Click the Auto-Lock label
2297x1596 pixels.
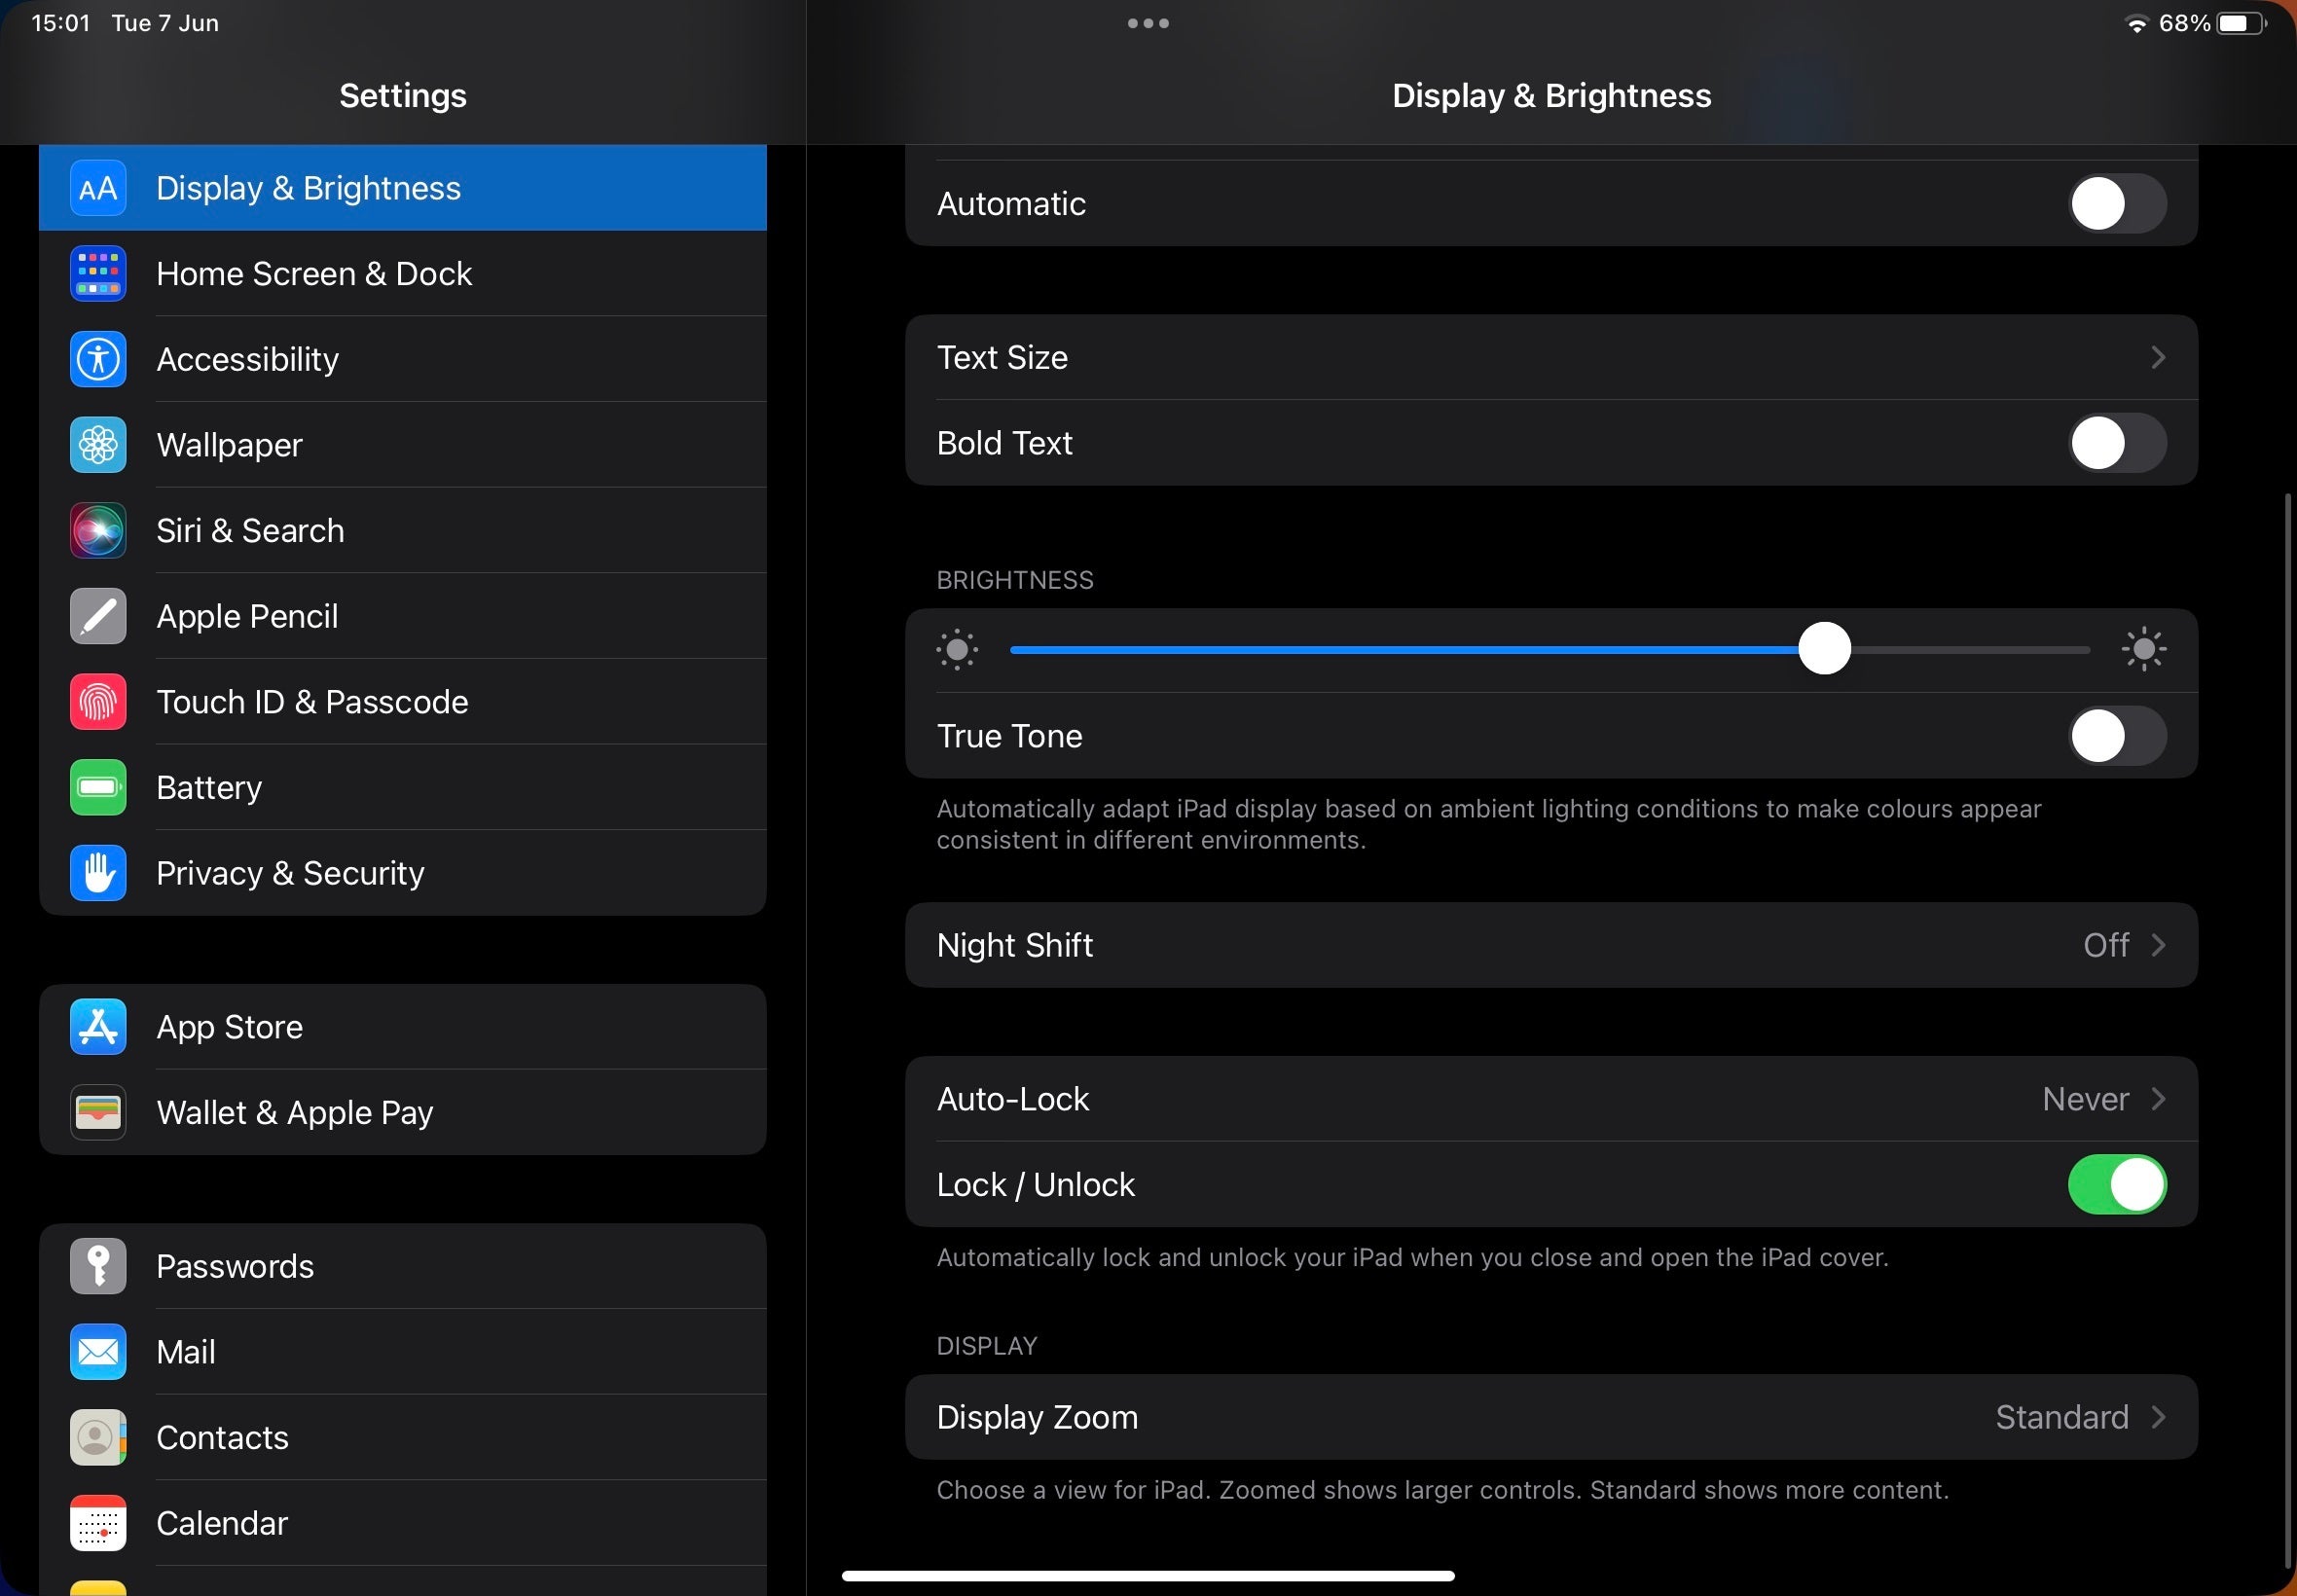pos(1013,1099)
